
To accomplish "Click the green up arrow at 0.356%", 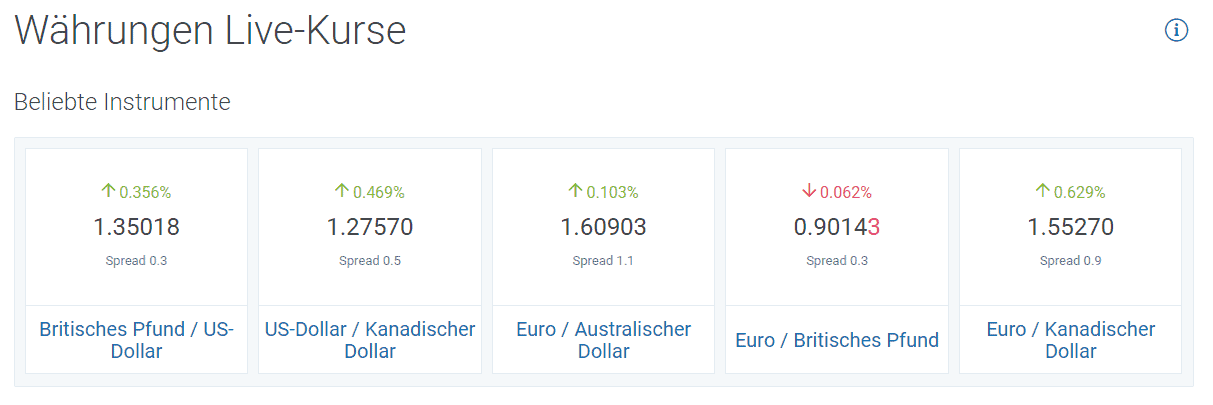I will (x=108, y=191).
